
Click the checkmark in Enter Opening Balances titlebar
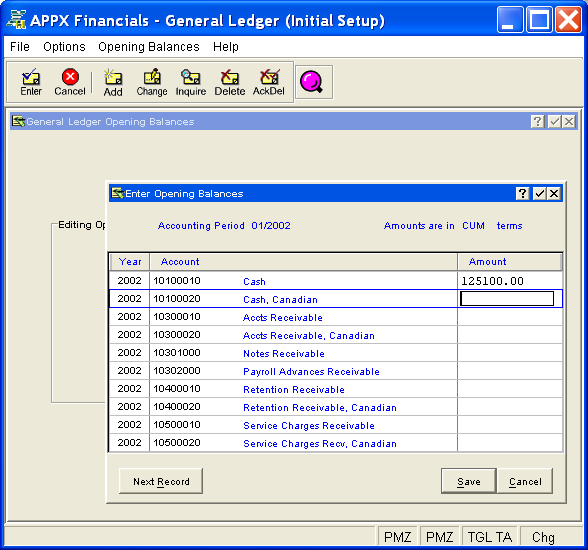pyautogui.click(x=540, y=193)
